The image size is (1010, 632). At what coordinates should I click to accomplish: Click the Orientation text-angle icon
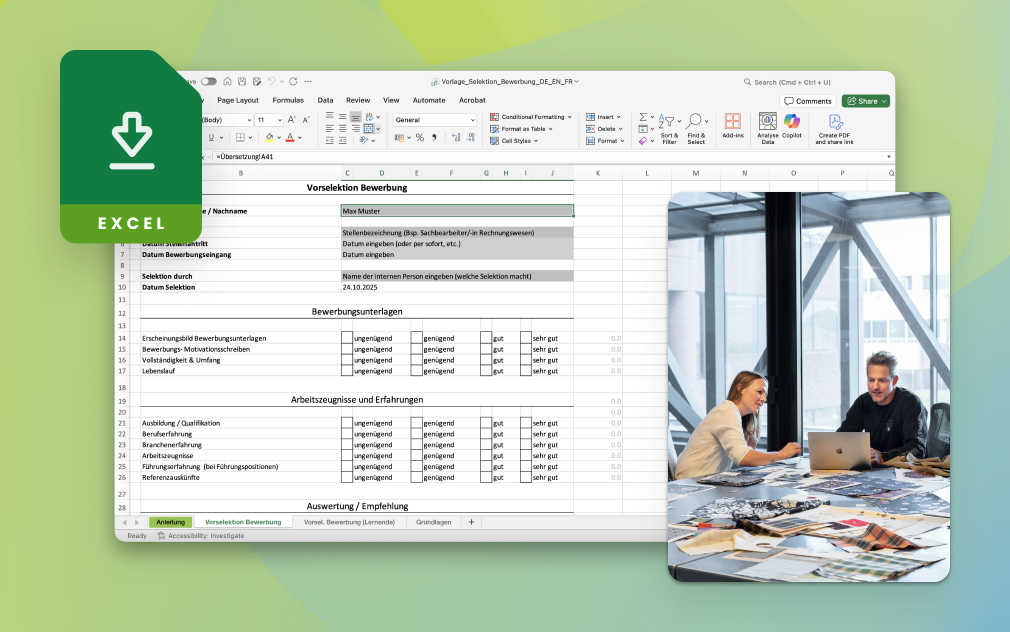pos(365,140)
